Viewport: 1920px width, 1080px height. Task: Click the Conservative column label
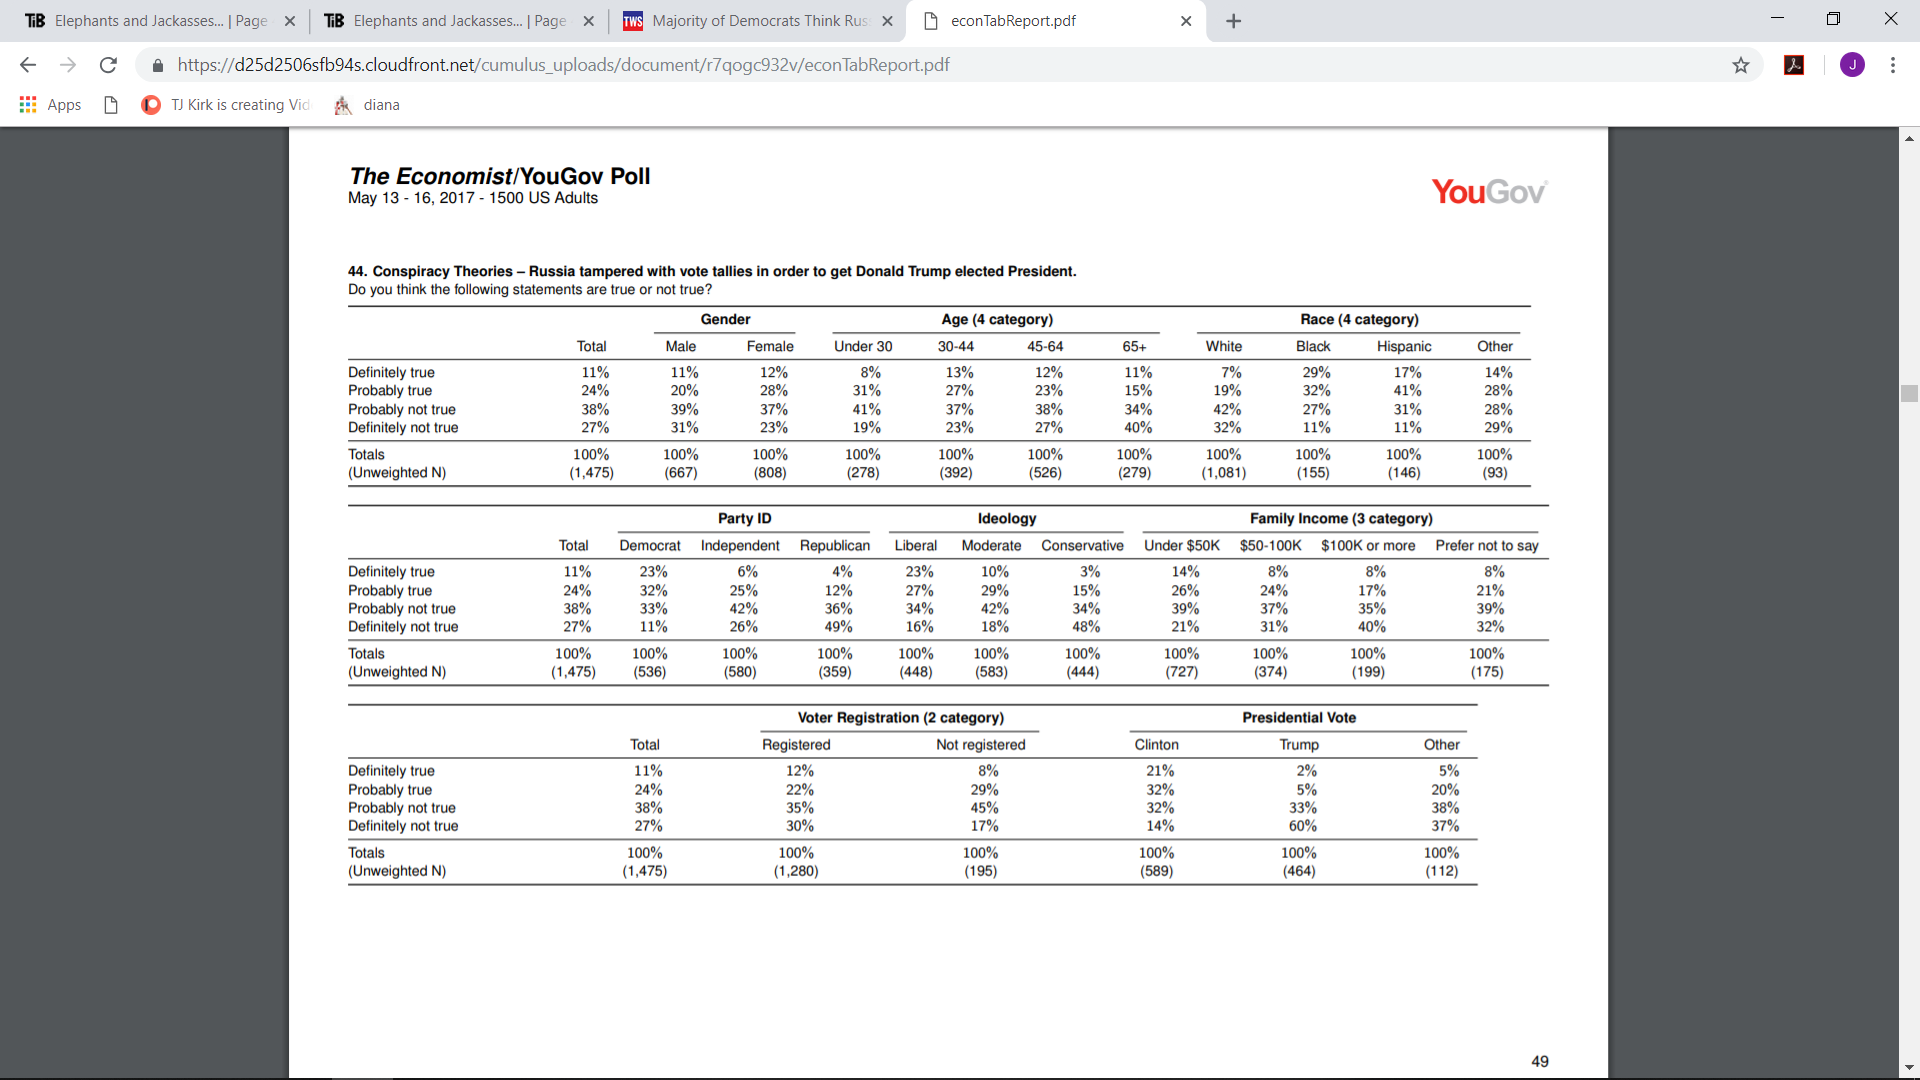pyautogui.click(x=1082, y=545)
